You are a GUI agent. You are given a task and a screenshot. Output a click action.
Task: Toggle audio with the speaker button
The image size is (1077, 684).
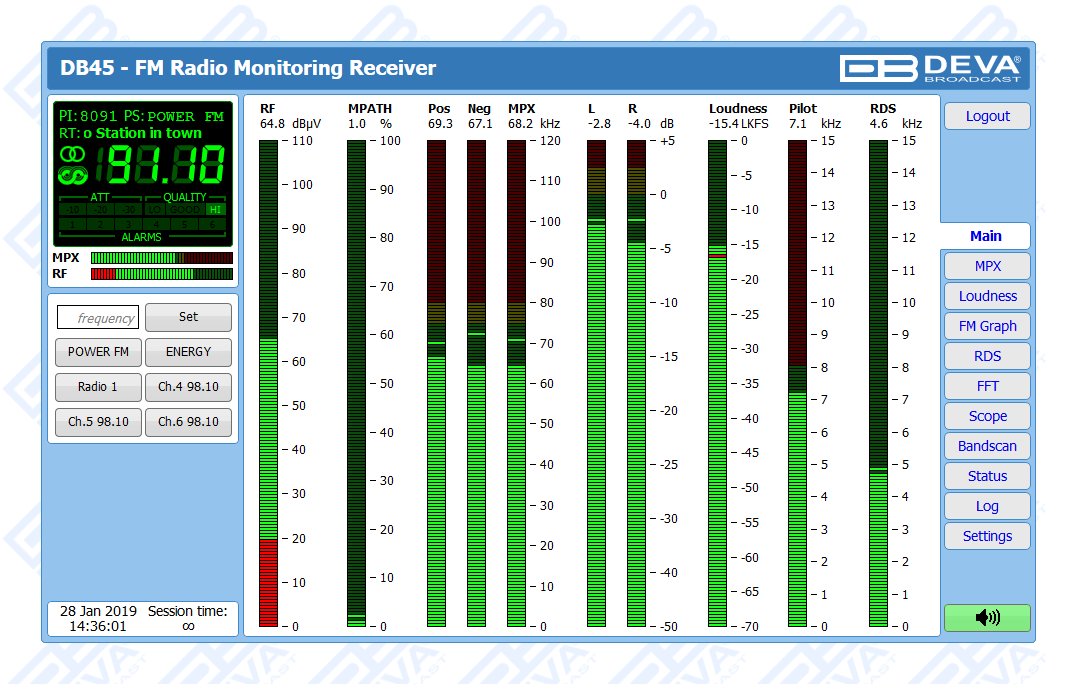click(986, 617)
